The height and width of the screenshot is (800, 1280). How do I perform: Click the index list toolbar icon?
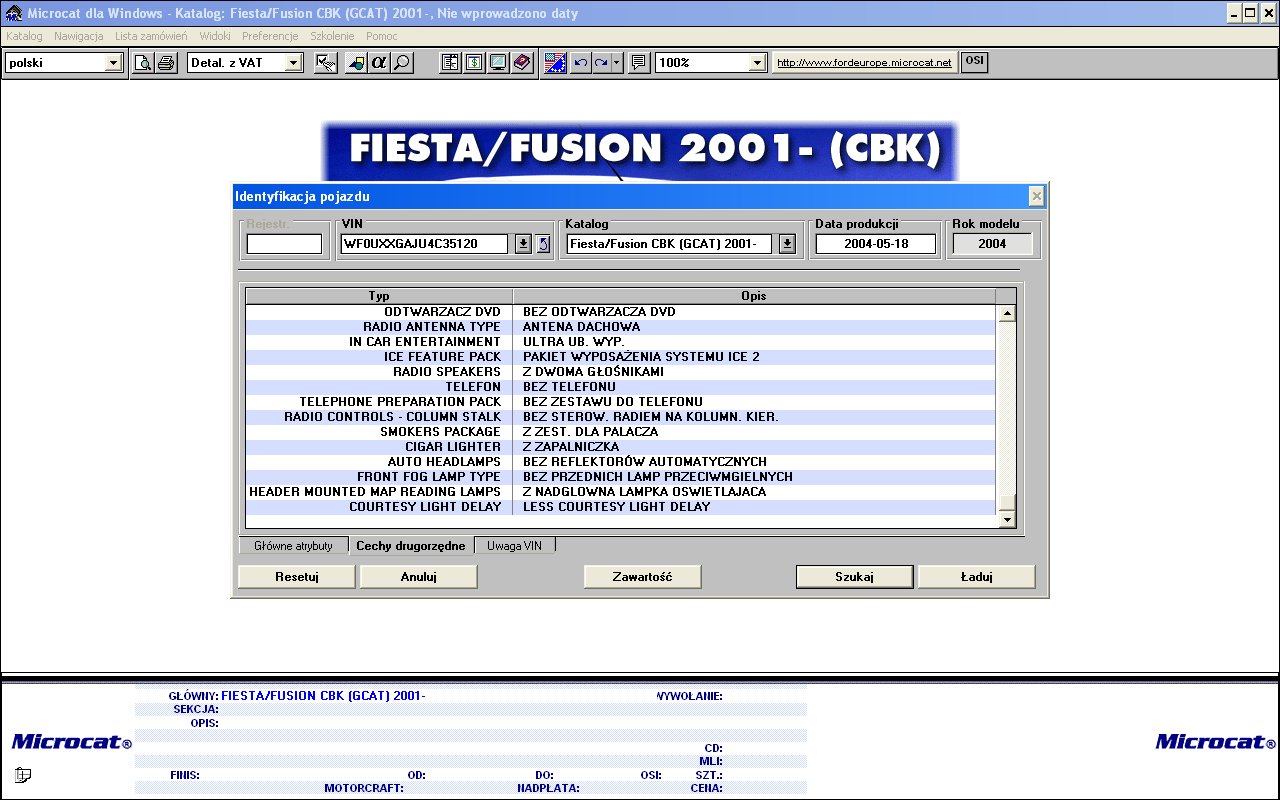pyautogui.click(x=450, y=63)
